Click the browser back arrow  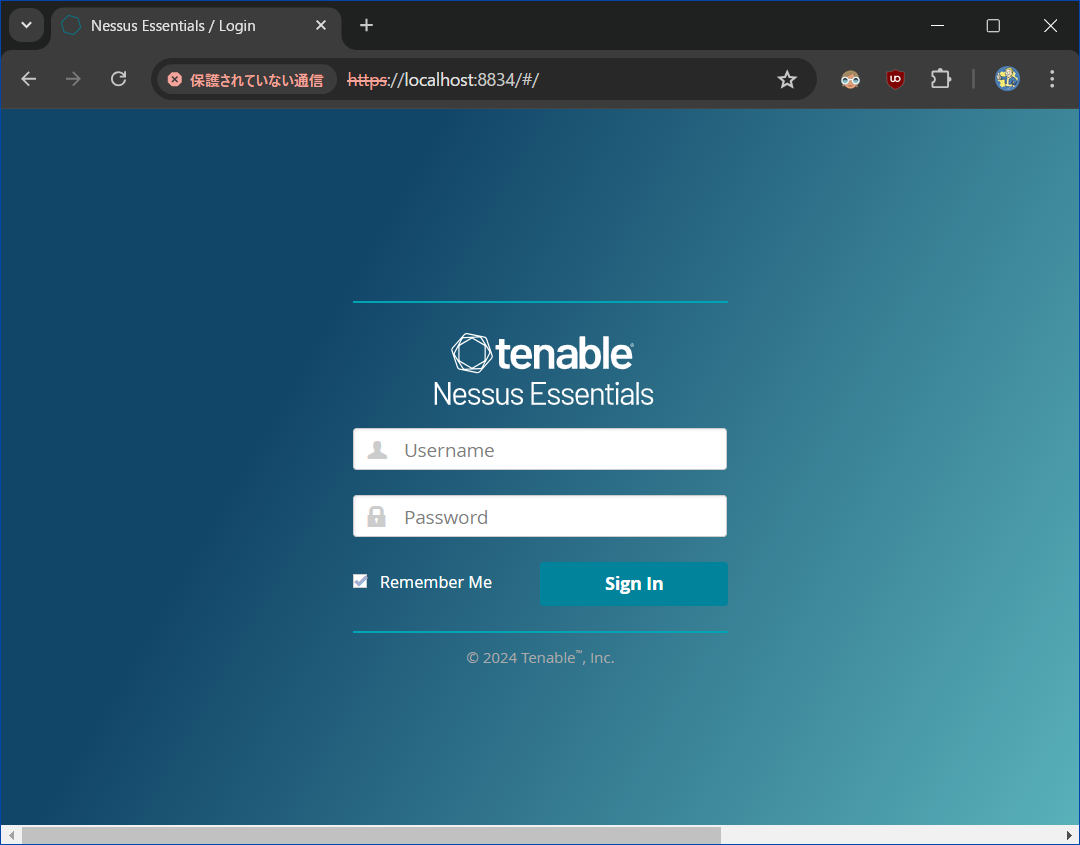28,79
